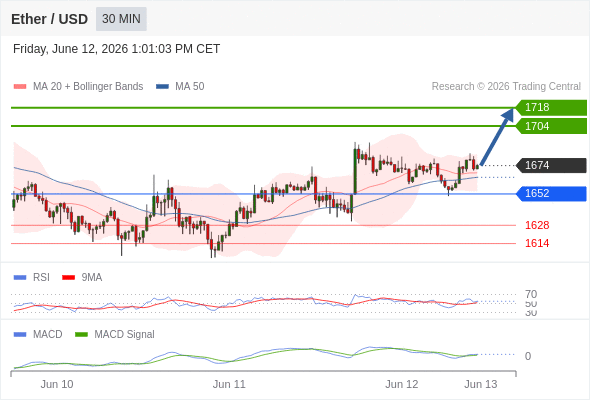Image resolution: width=590 pixels, height=400 pixels.
Task: Click the green 1704 resistance price tag
Action: pyautogui.click(x=551, y=126)
